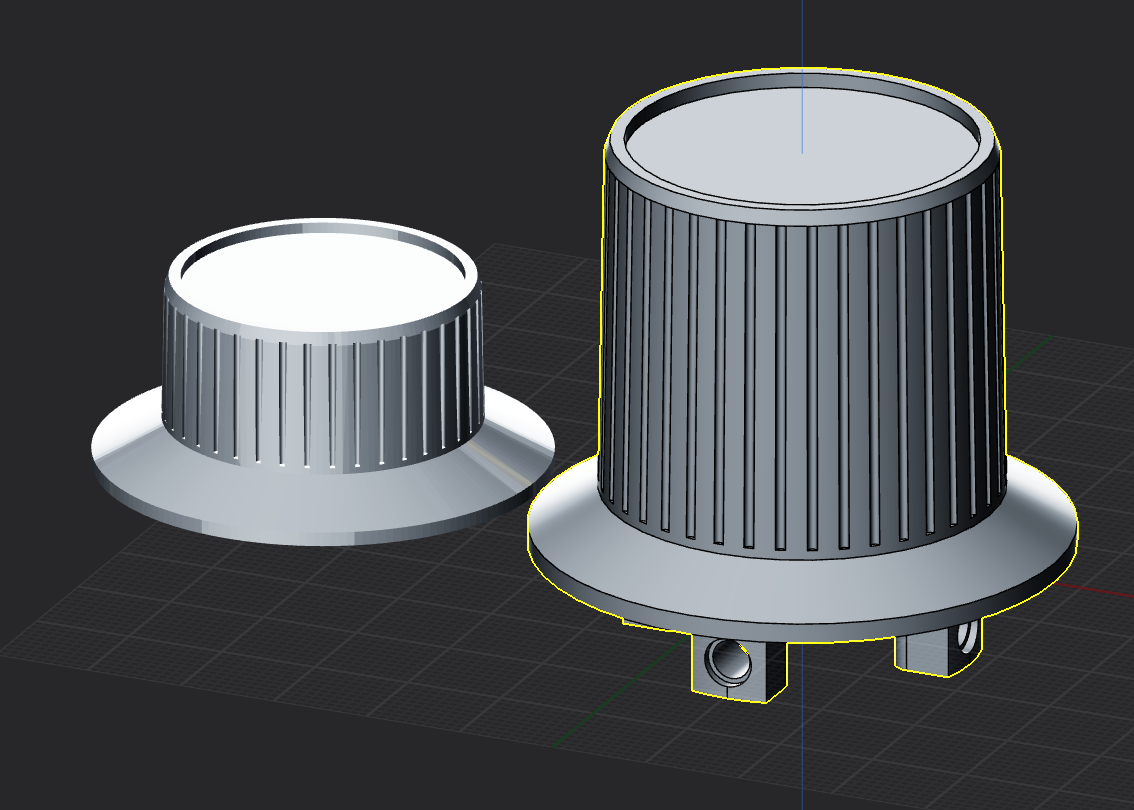Select the round screw hole in the front lug
1134x810 pixels.
[x=726, y=661]
